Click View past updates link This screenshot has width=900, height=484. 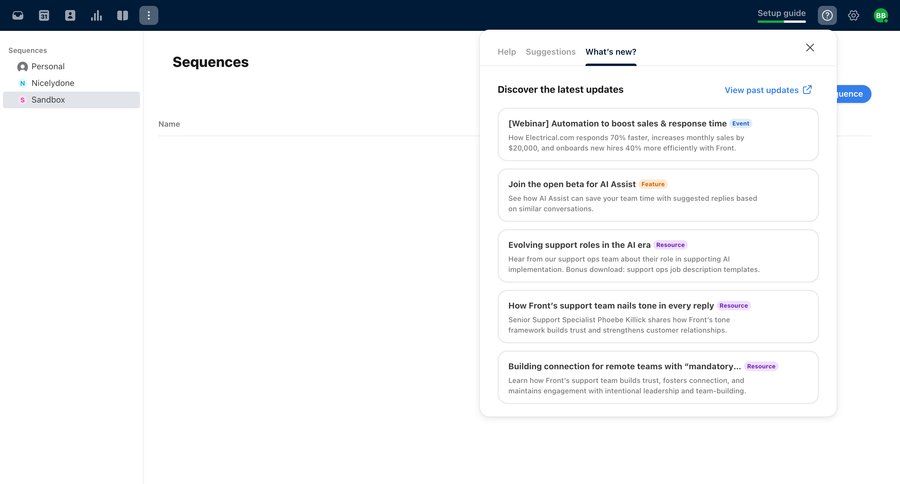pos(761,90)
